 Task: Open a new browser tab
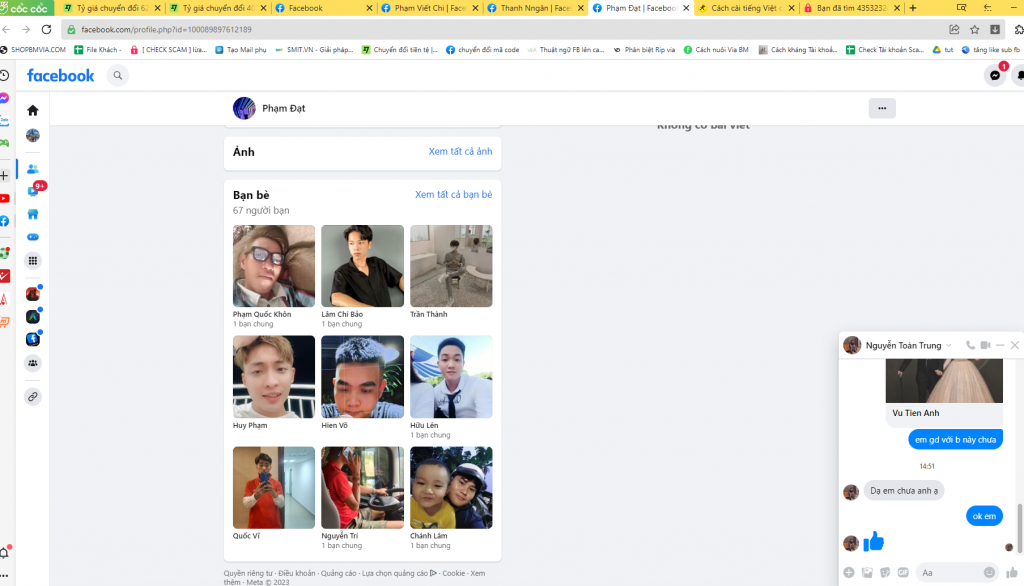pos(913,8)
